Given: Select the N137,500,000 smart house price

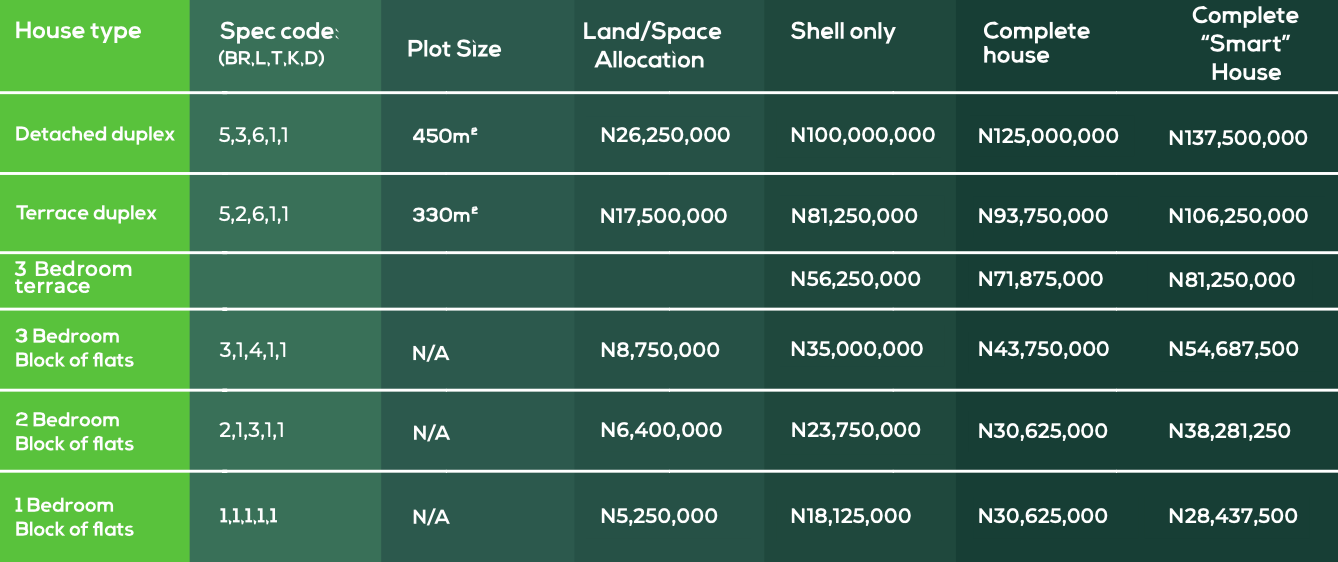Looking at the screenshot, I should pos(1237,139).
